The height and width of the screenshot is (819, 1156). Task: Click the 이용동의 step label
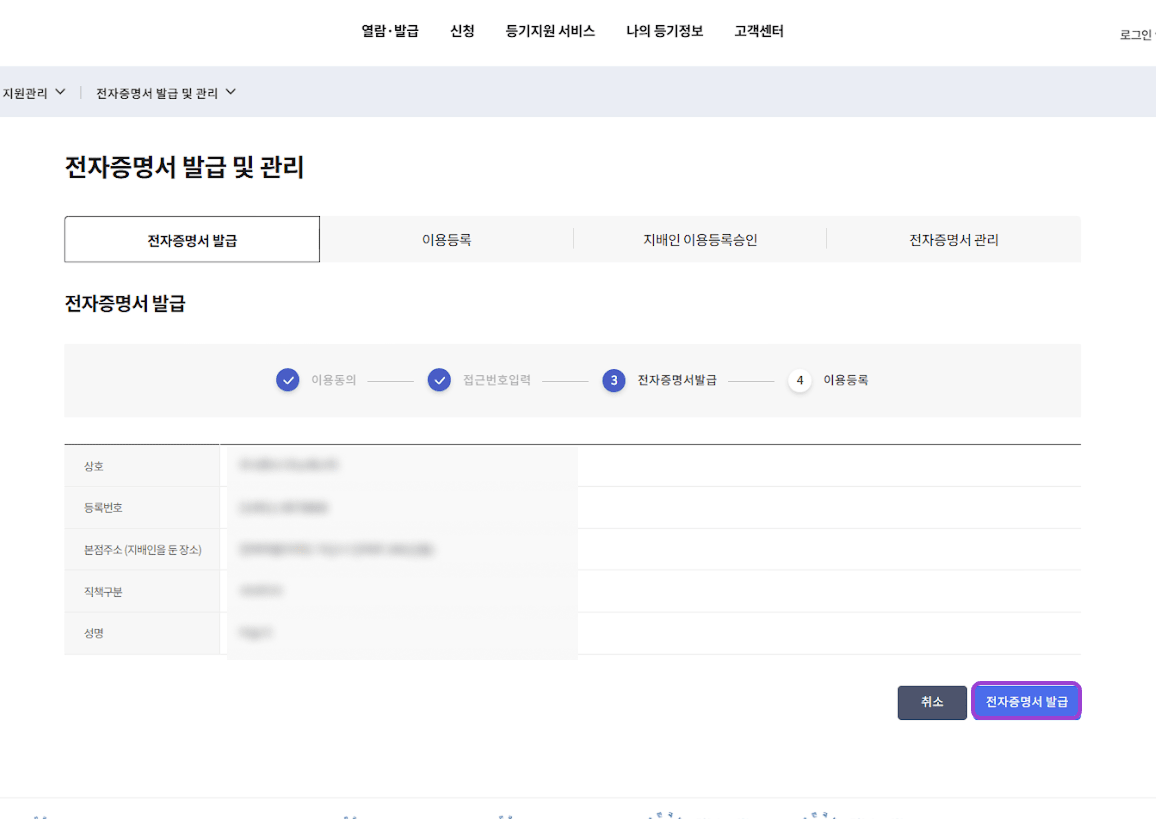333,380
